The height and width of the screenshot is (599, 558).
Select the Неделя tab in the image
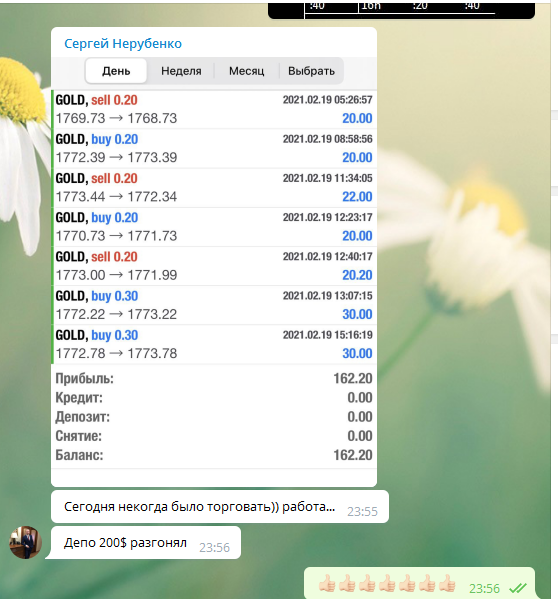point(181,71)
